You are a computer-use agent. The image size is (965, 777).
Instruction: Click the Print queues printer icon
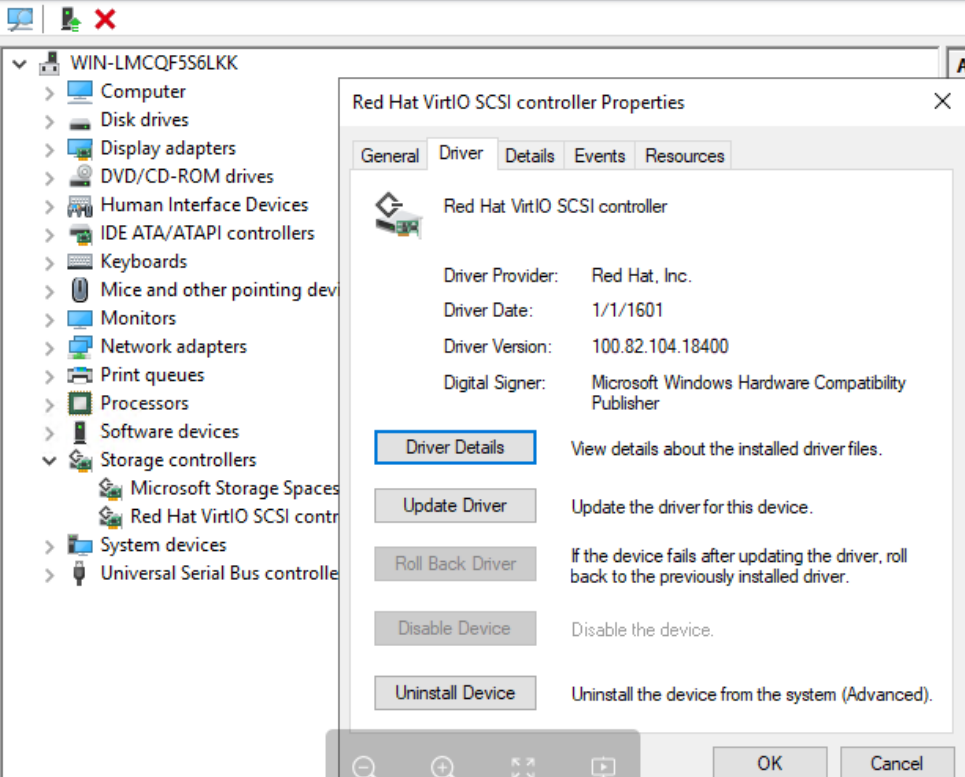[x=80, y=375]
